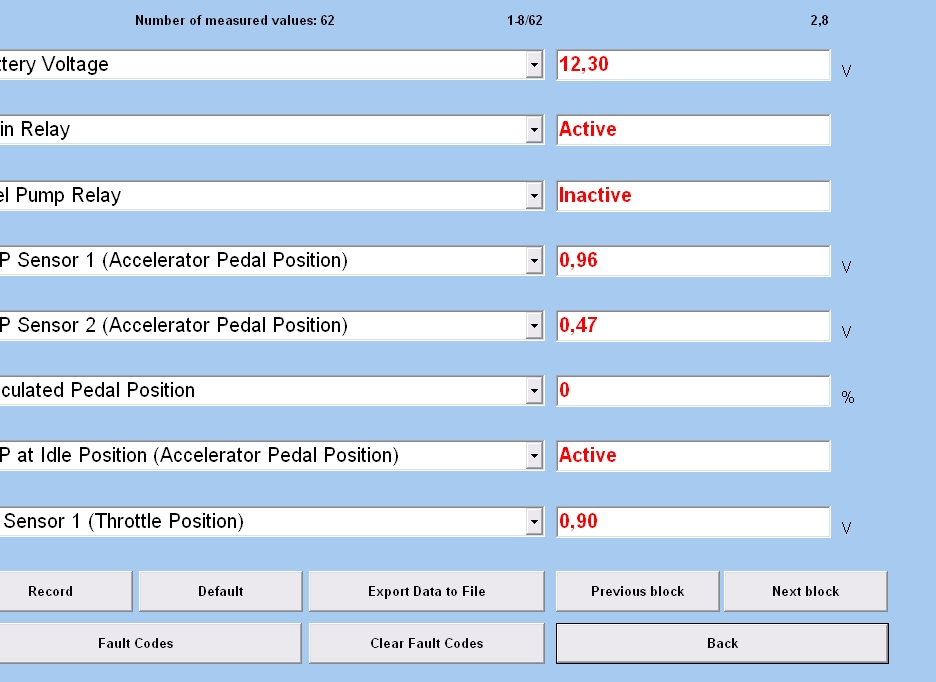This screenshot has height=682, width=936.
Task: Click the V unit beside the 0,90 value
Action: pos(846,528)
